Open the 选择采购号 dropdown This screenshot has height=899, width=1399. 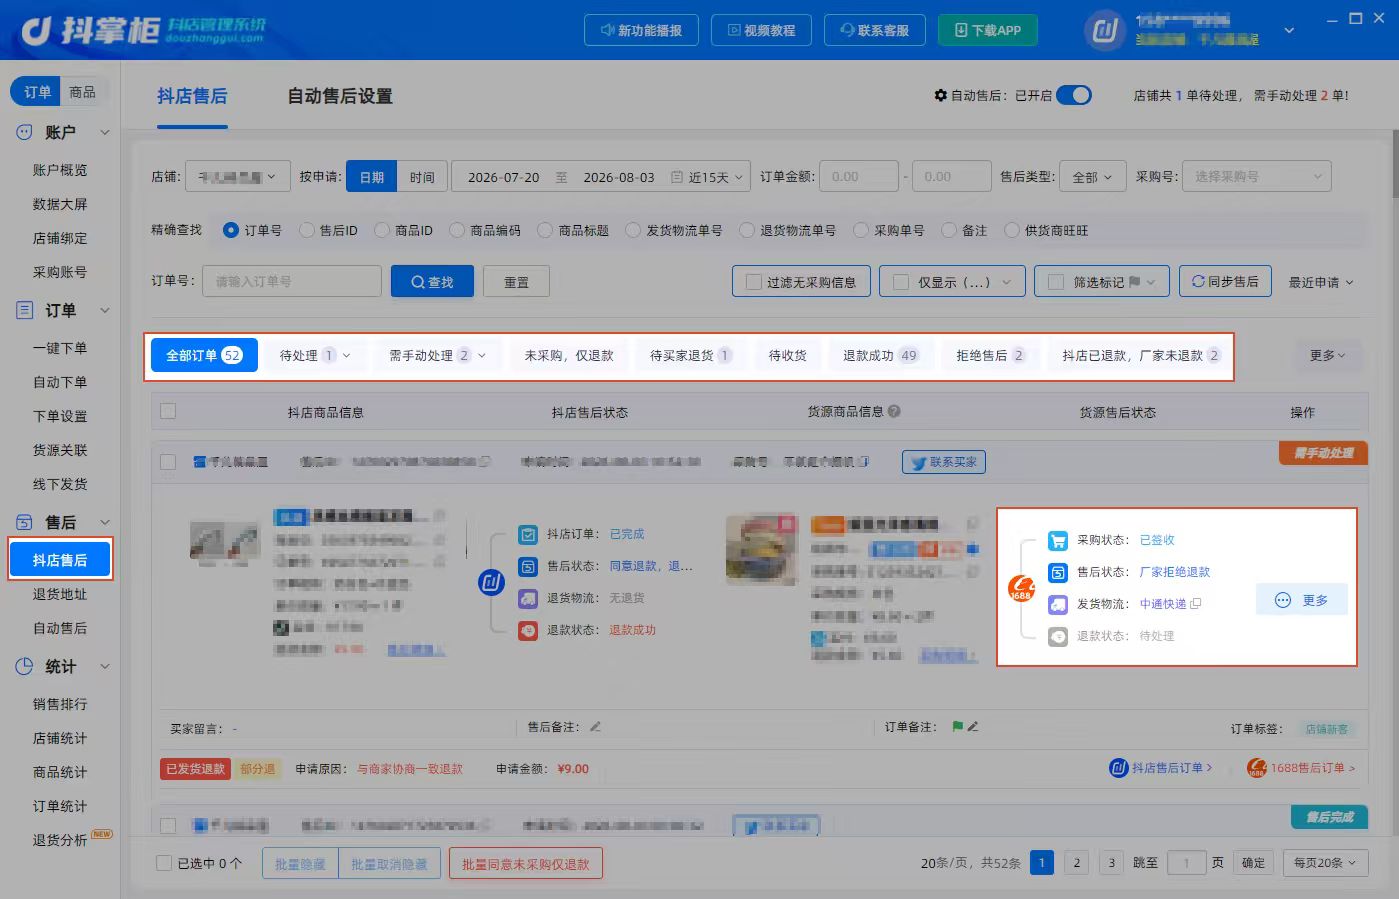[x=1258, y=177]
